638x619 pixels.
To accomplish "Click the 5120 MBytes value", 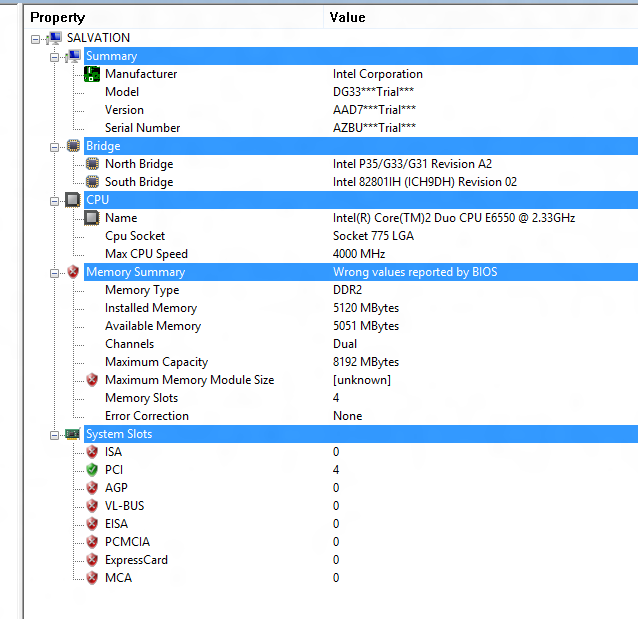I will click(x=366, y=308).
